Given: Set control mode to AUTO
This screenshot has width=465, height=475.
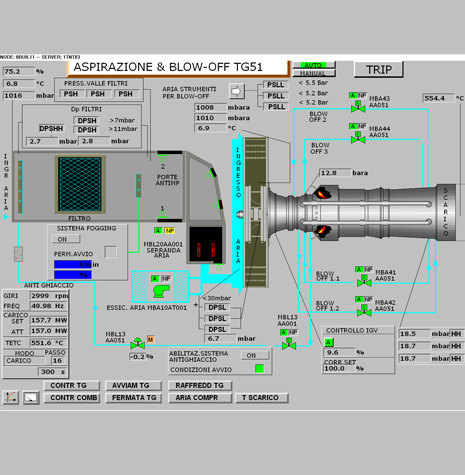Looking at the screenshot, I should coord(314,65).
